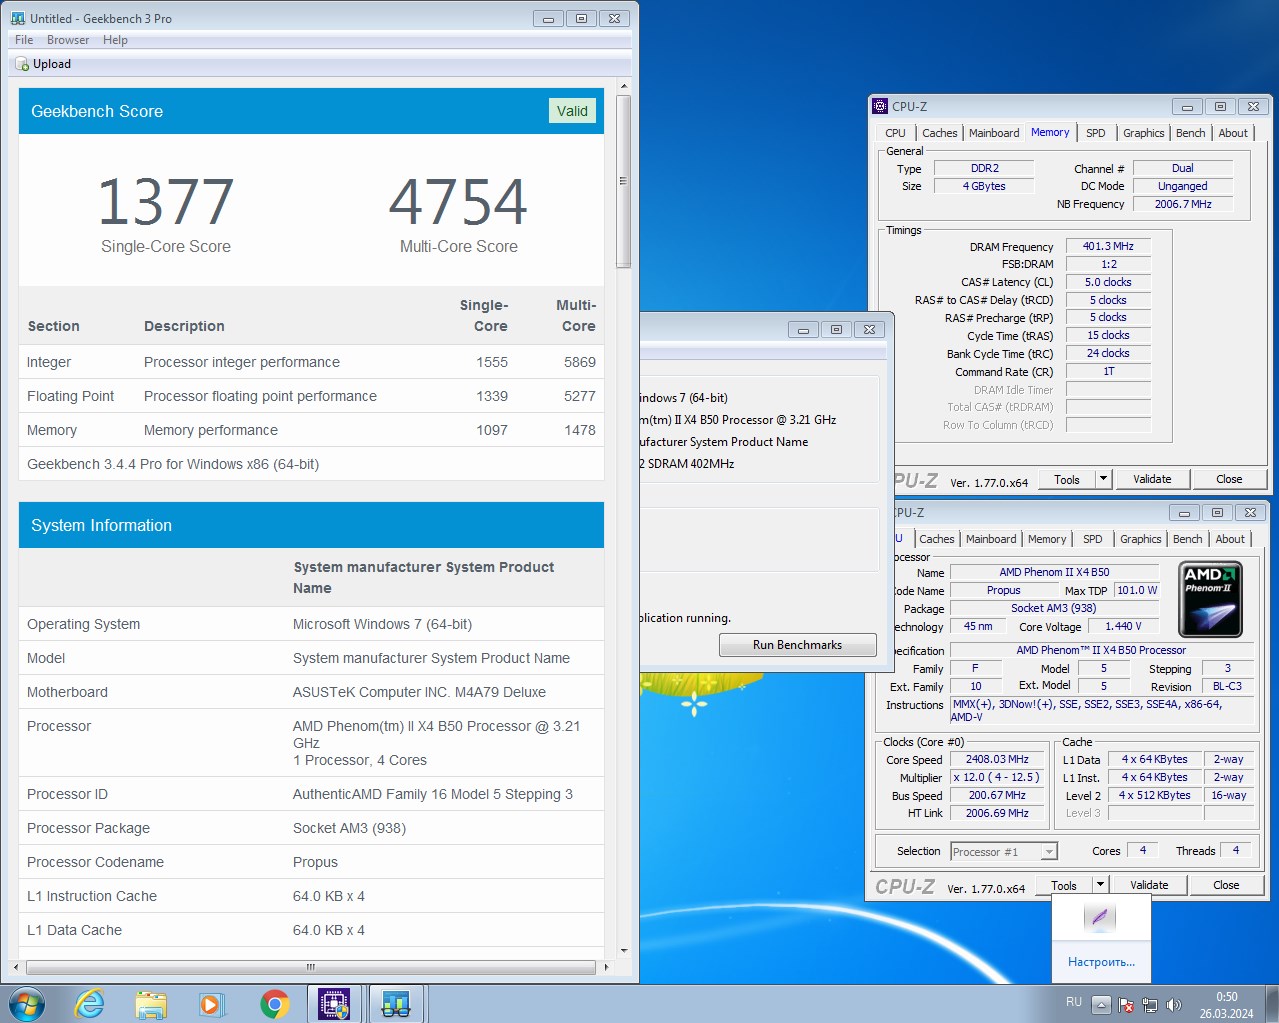
Task: Click the Single-Core Score value 1377
Action: coord(166,202)
